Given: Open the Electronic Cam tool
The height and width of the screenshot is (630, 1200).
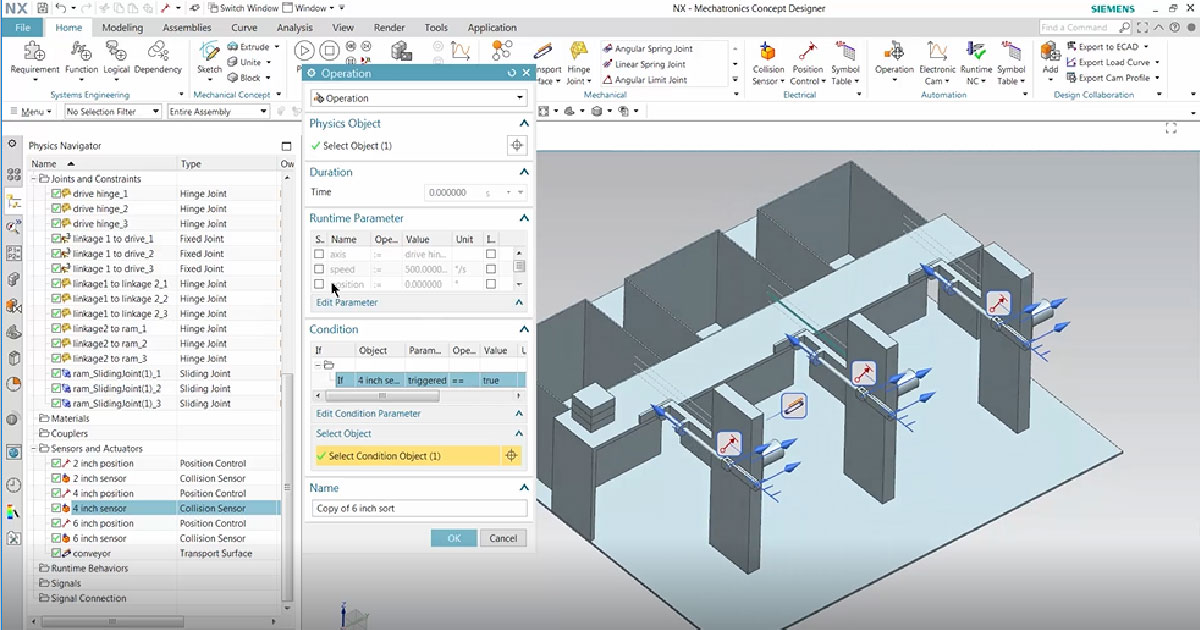Looking at the screenshot, I should point(937,62).
